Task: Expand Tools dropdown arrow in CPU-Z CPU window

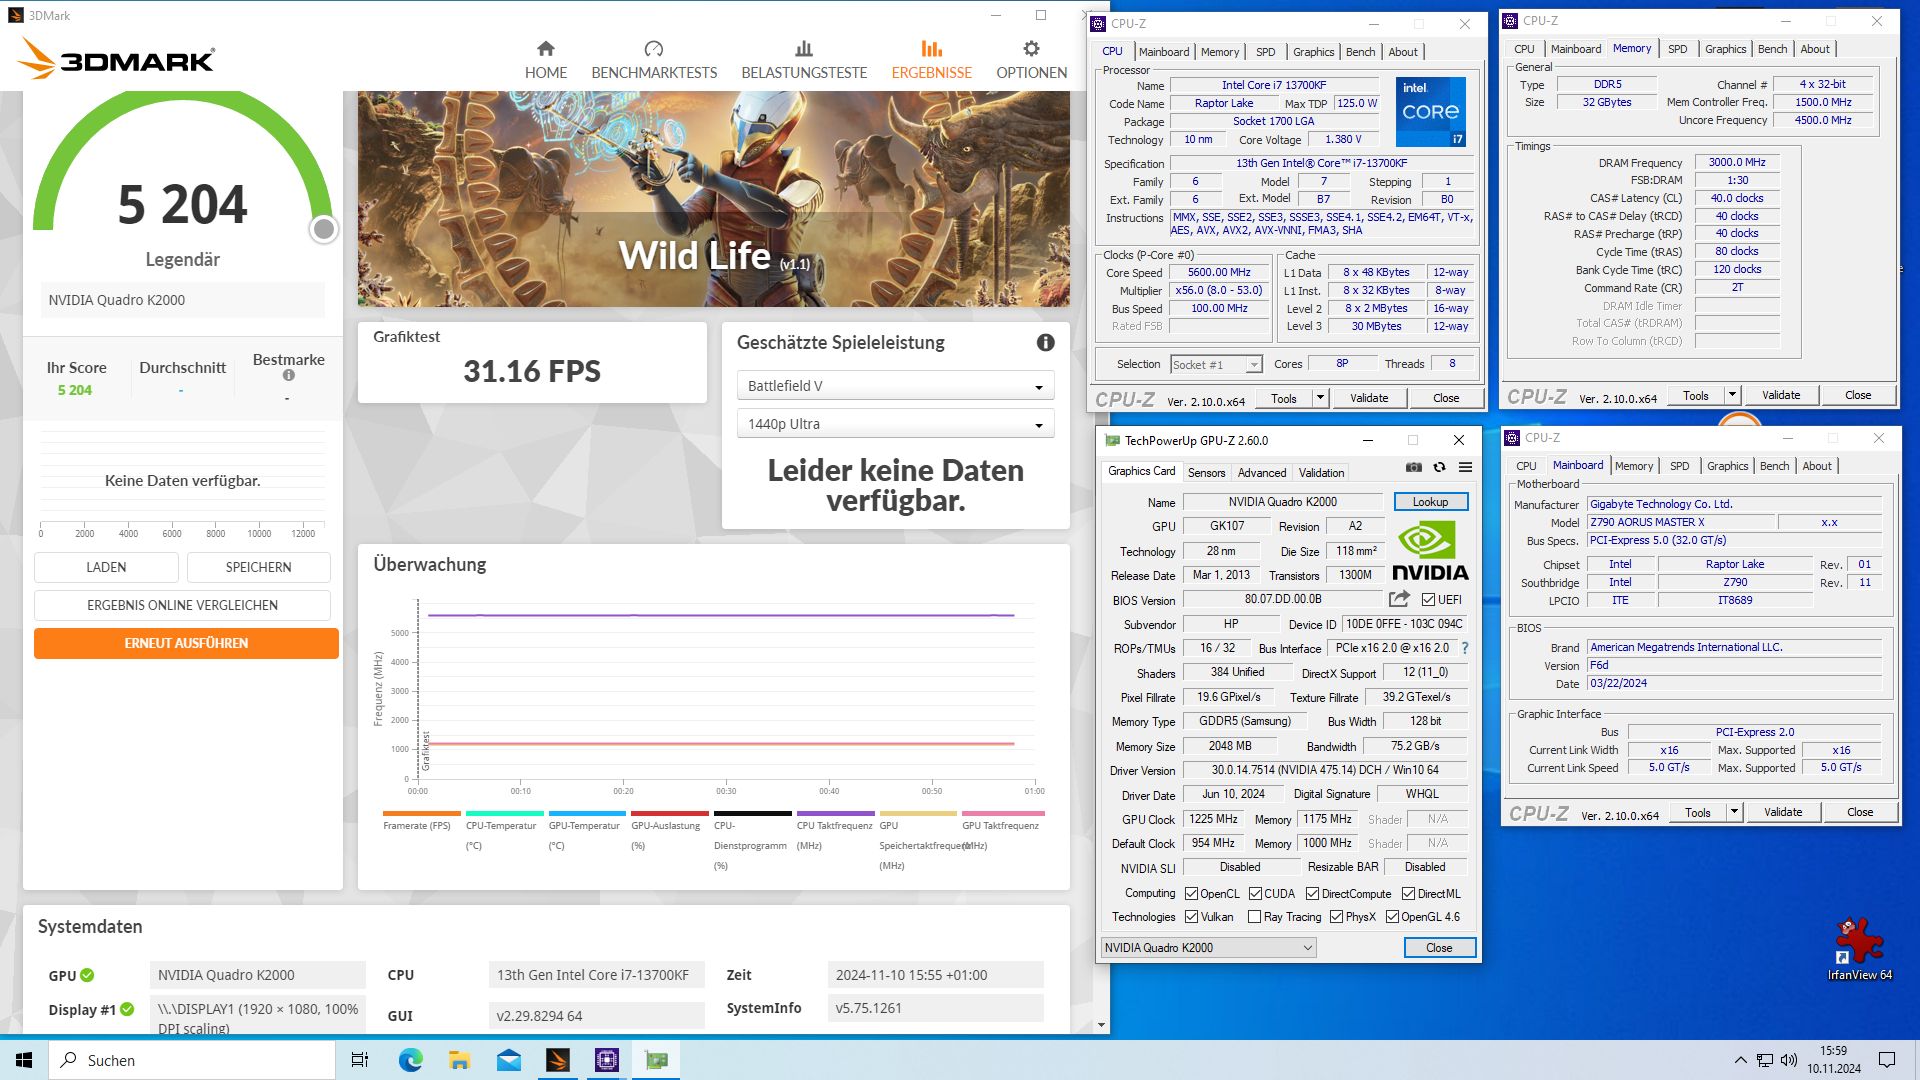Action: tap(1320, 398)
